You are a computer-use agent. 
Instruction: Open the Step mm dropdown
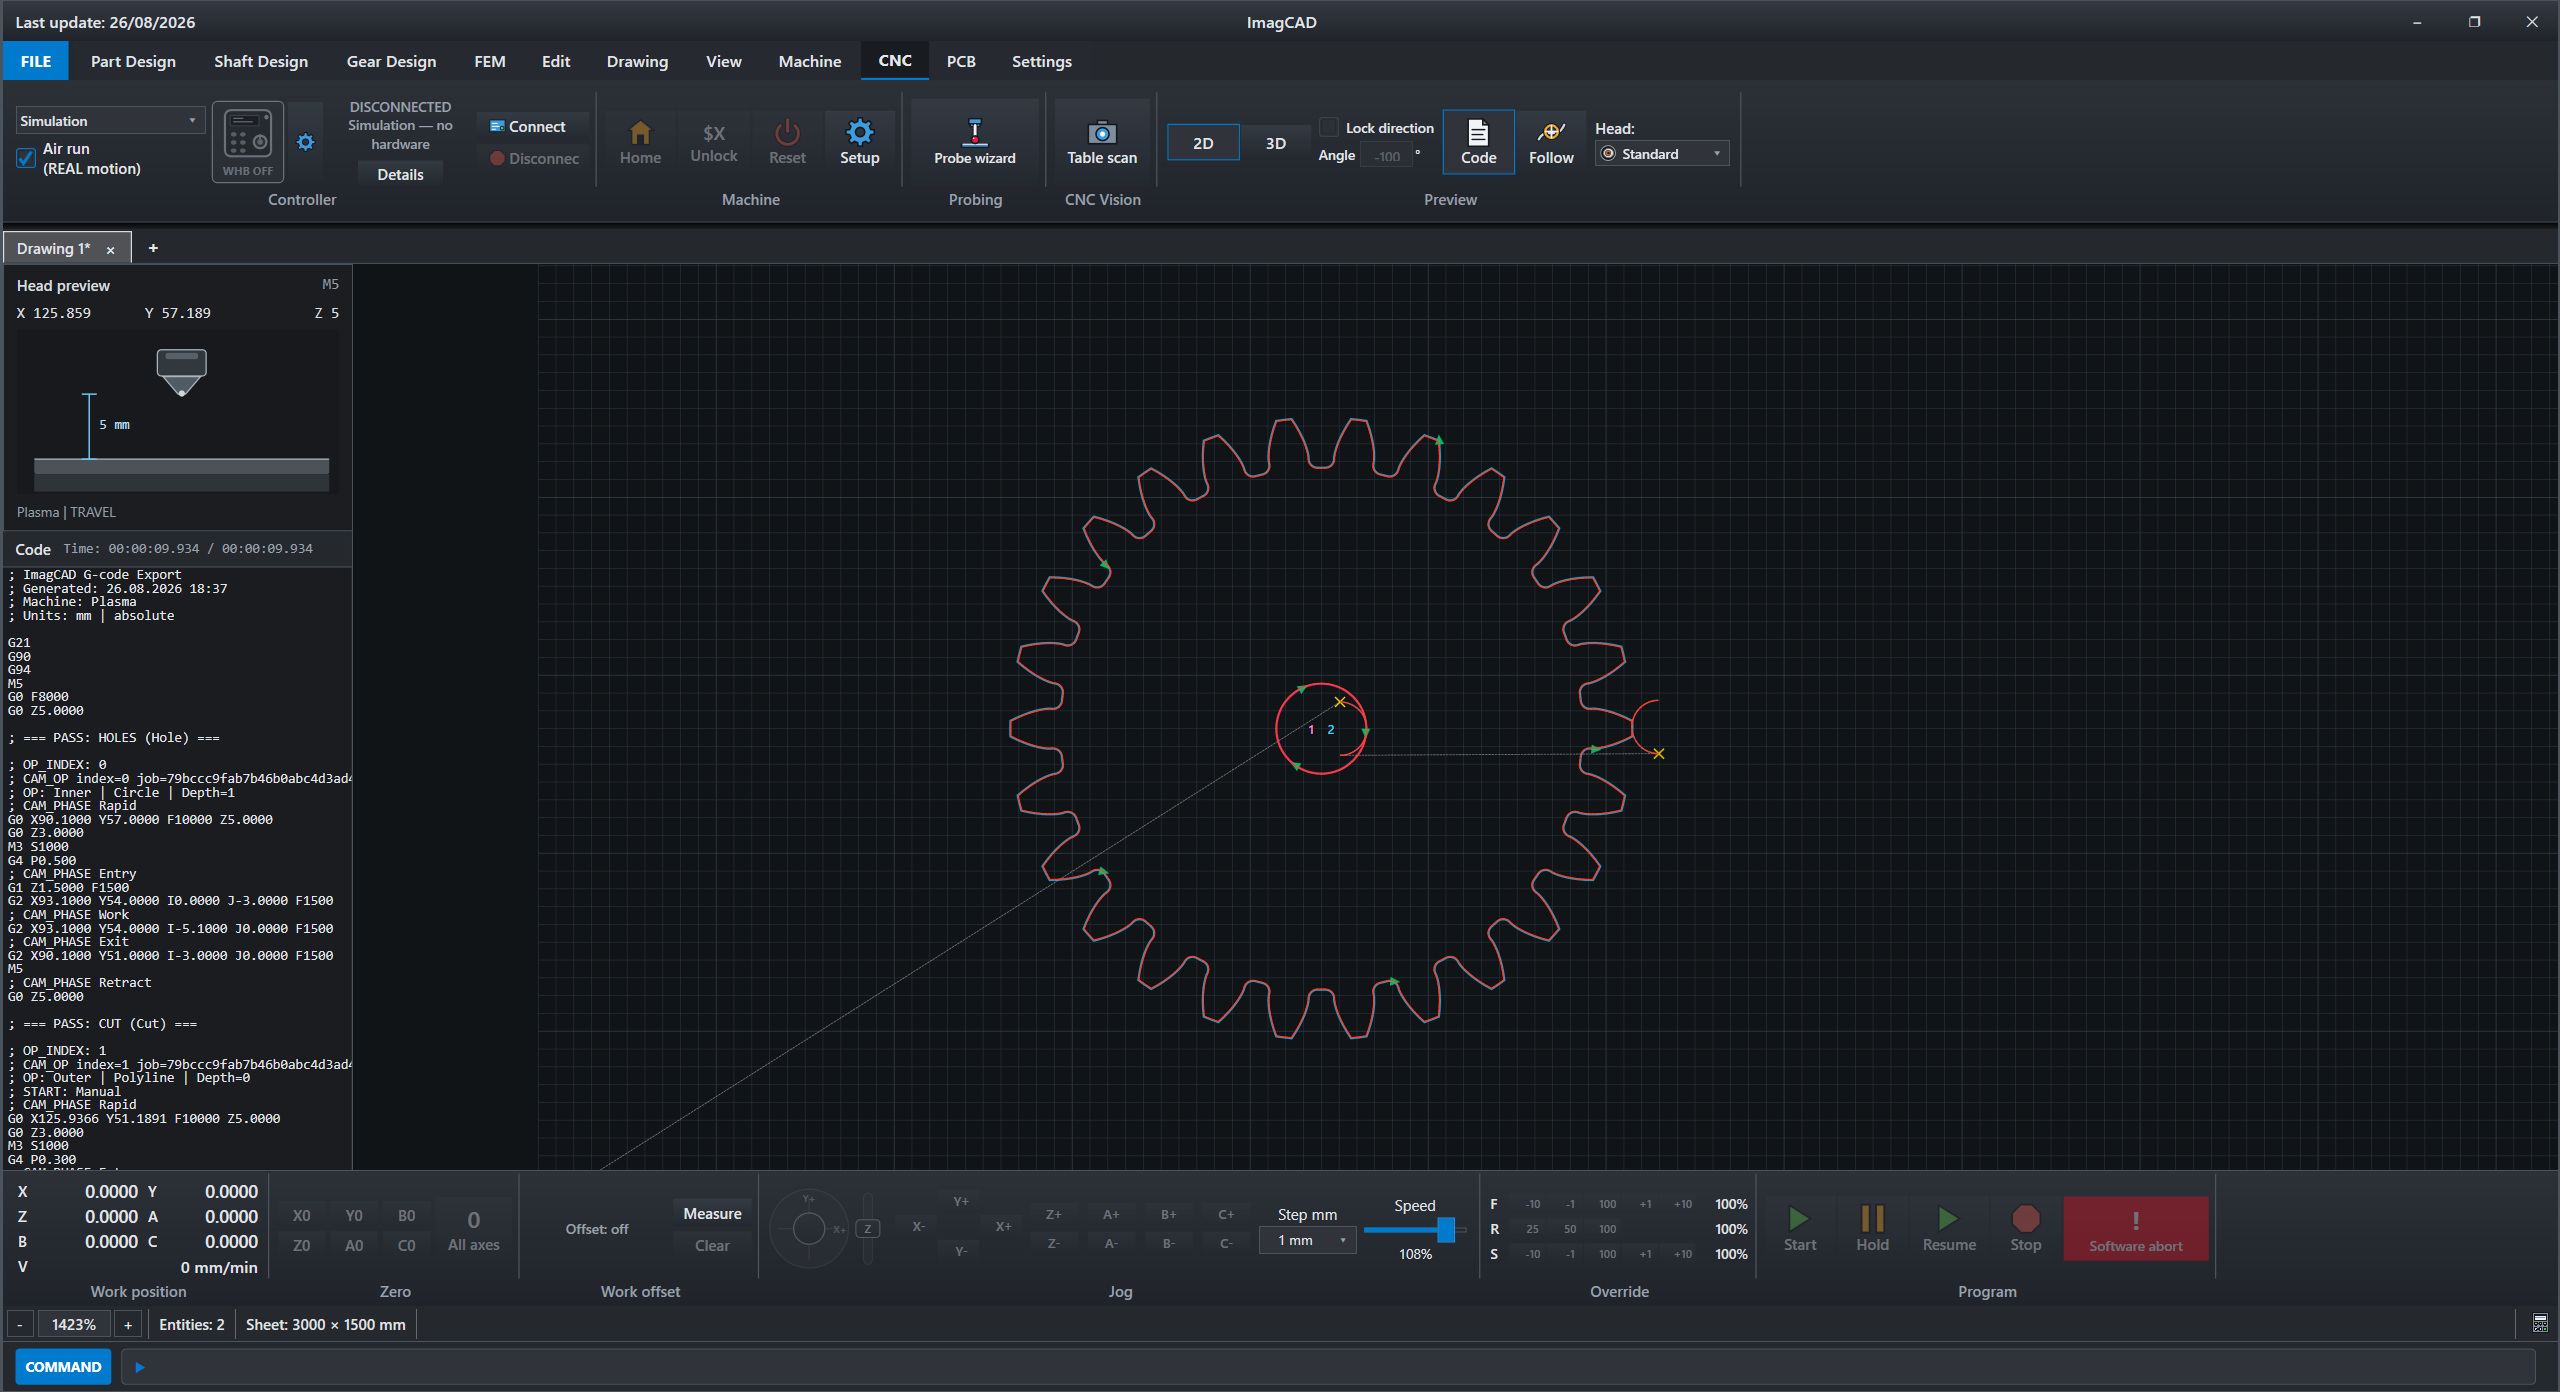coord(1307,1240)
